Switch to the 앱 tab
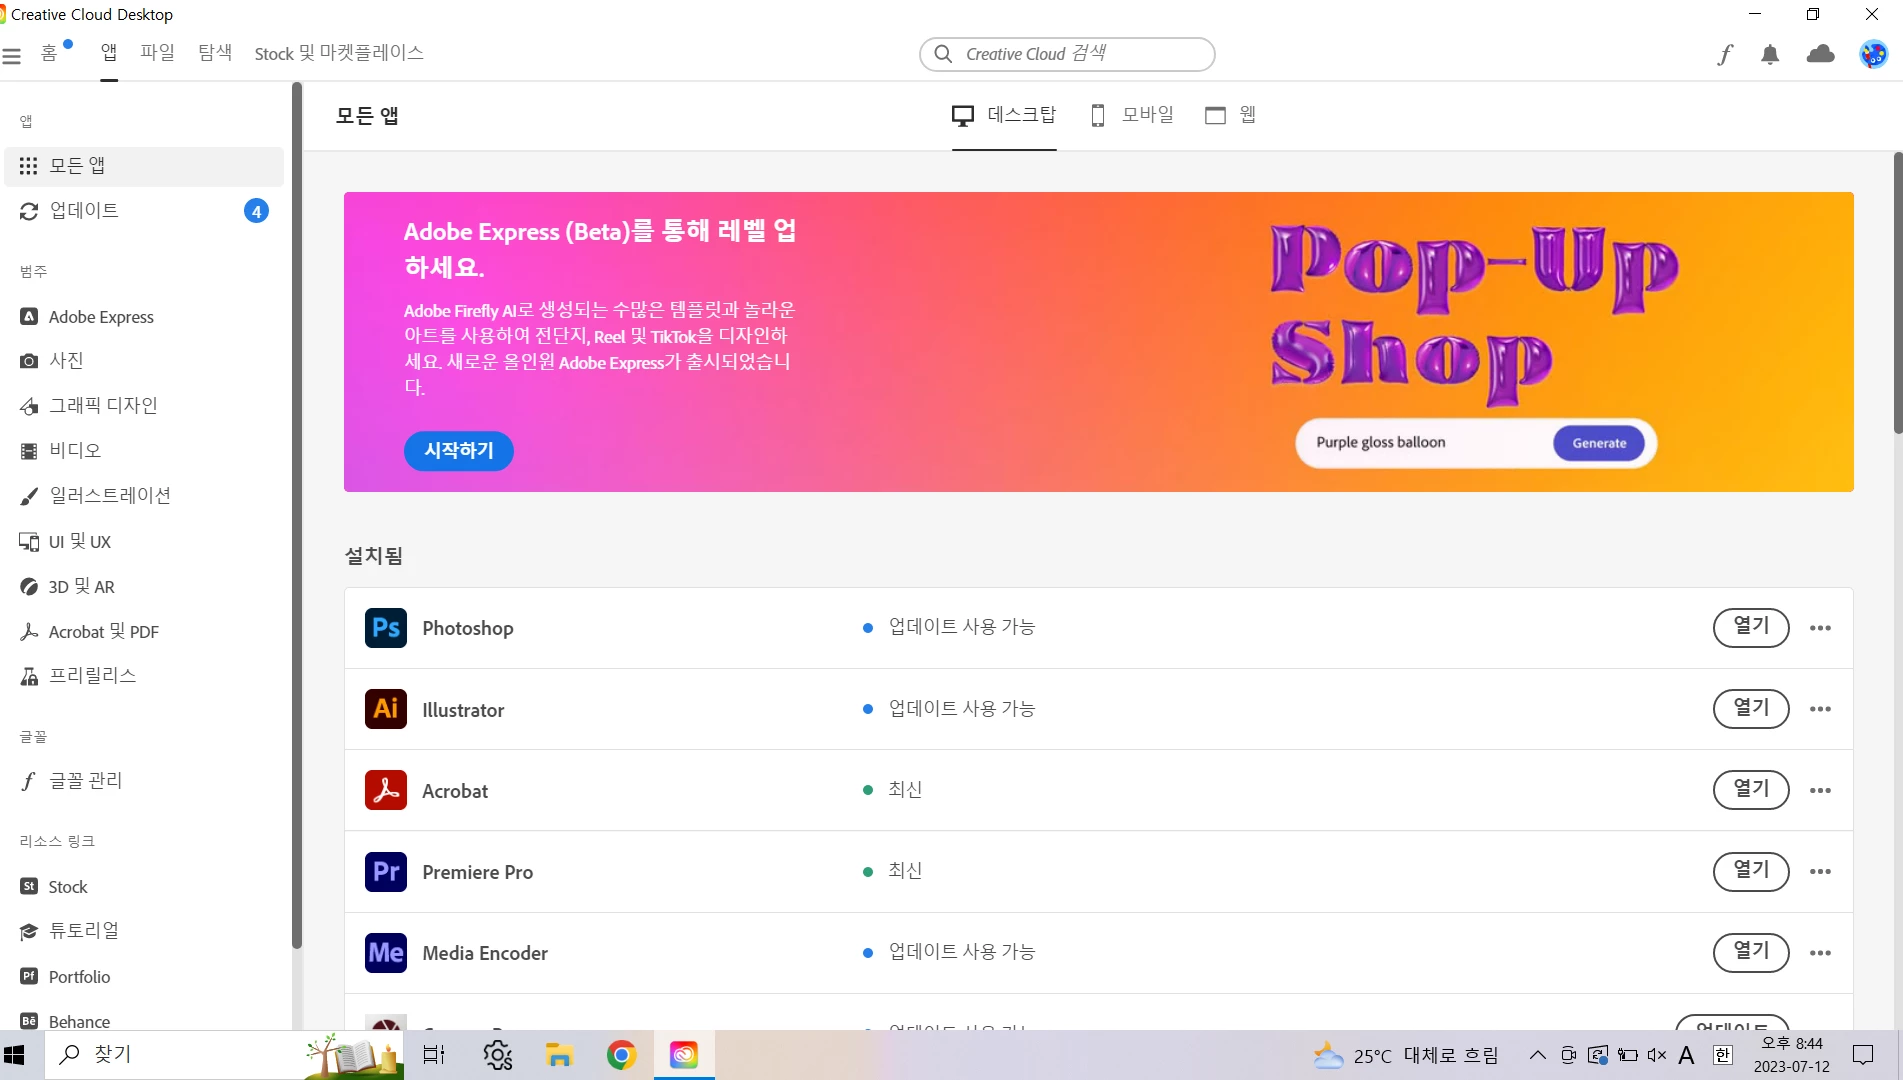Screen dimensions: 1903x1080 click(x=109, y=53)
